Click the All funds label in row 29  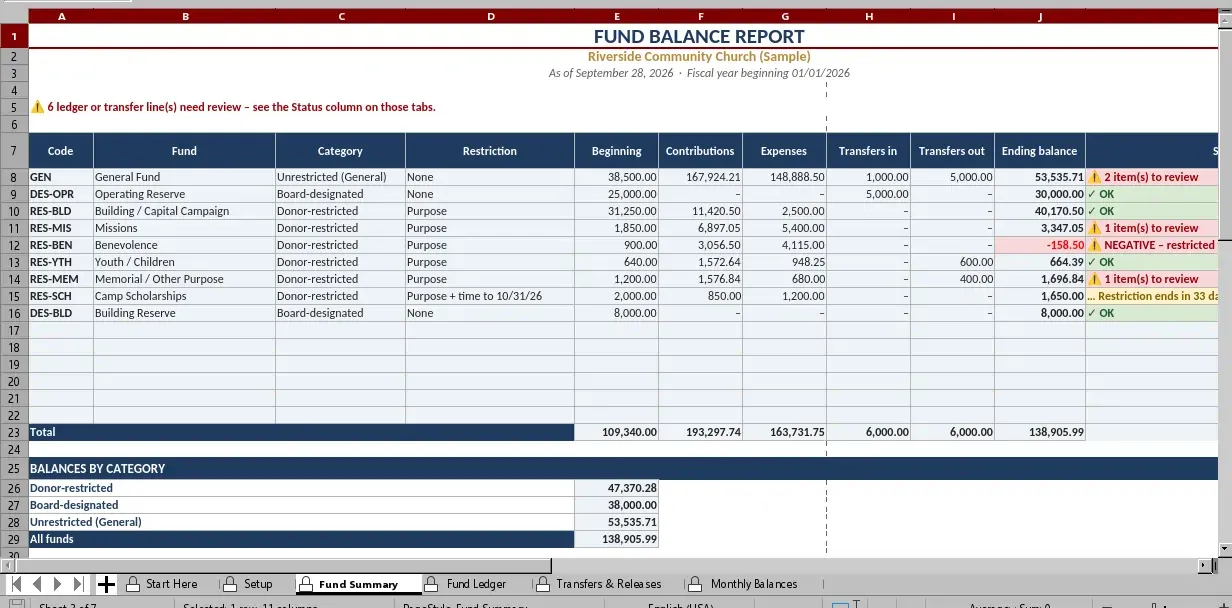(x=301, y=539)
